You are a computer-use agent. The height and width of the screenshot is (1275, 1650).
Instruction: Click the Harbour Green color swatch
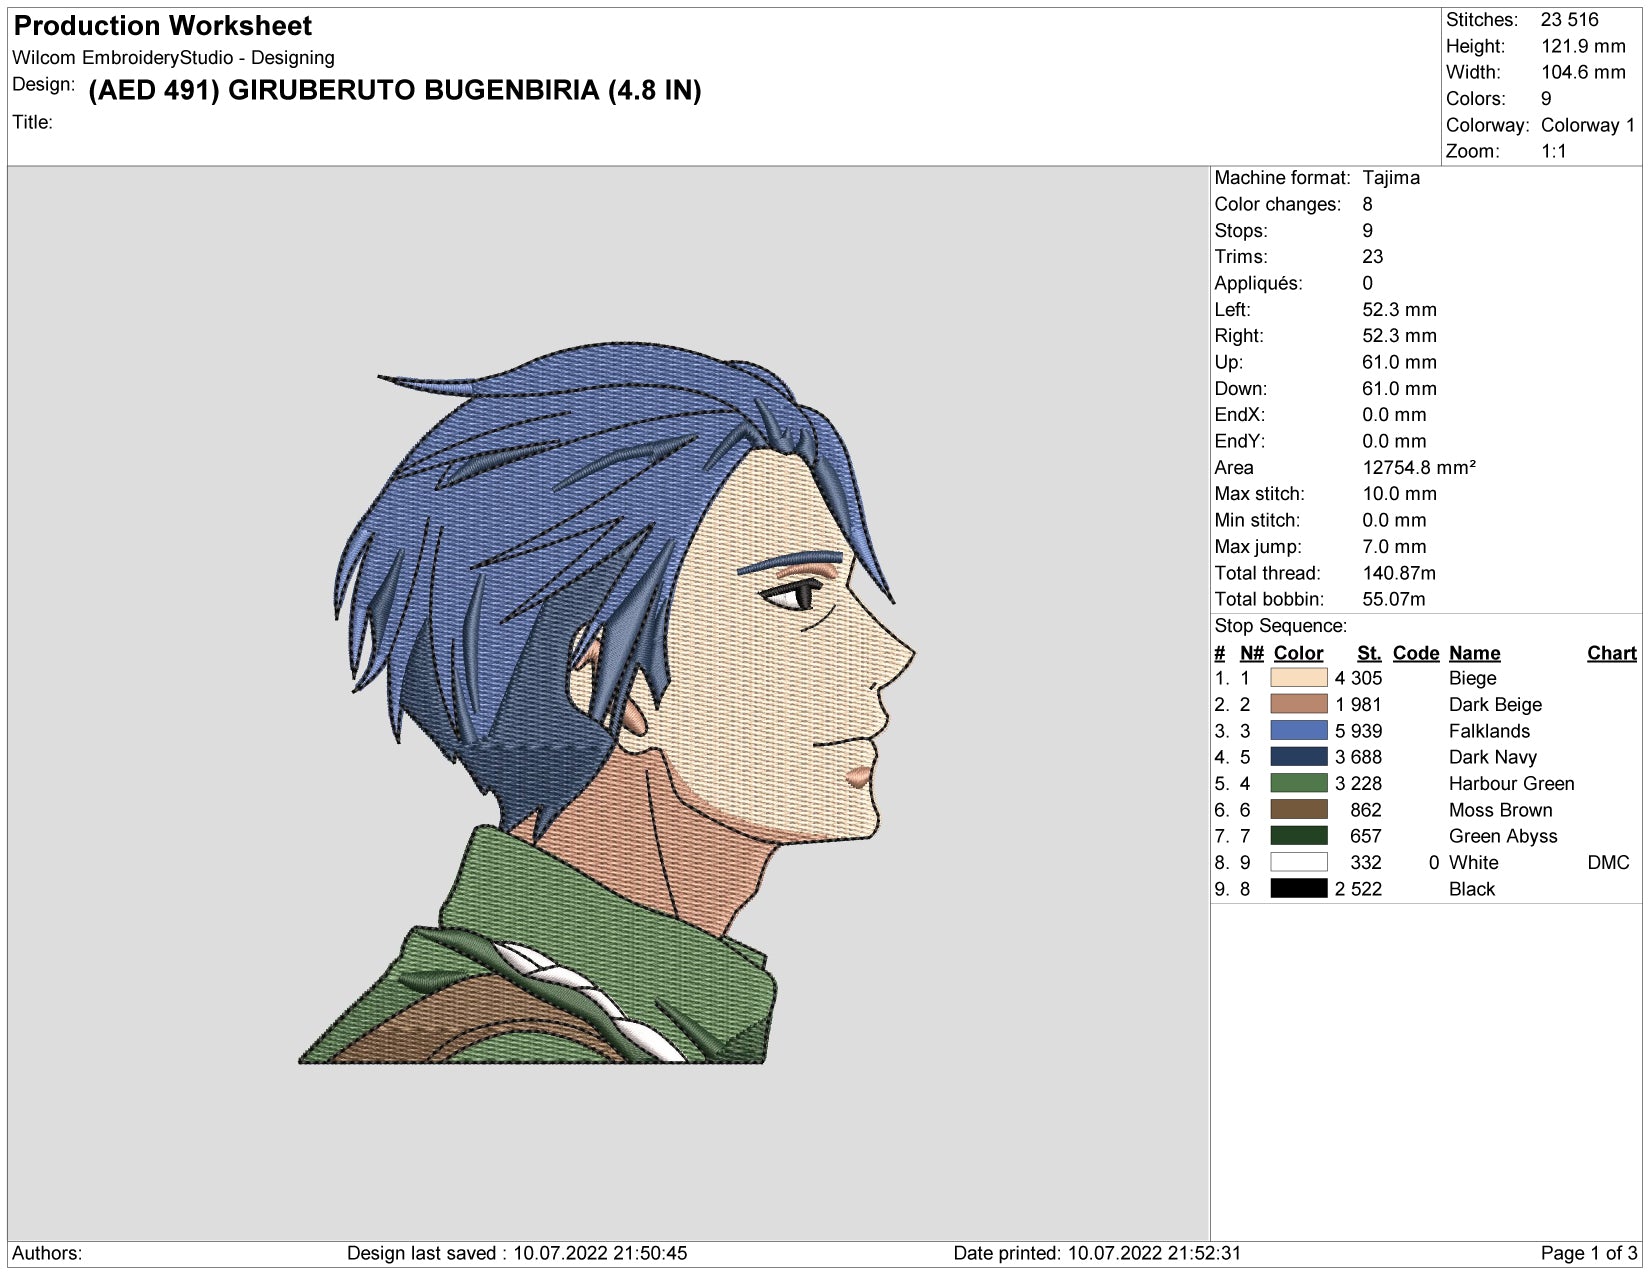tap(1298, 783)
